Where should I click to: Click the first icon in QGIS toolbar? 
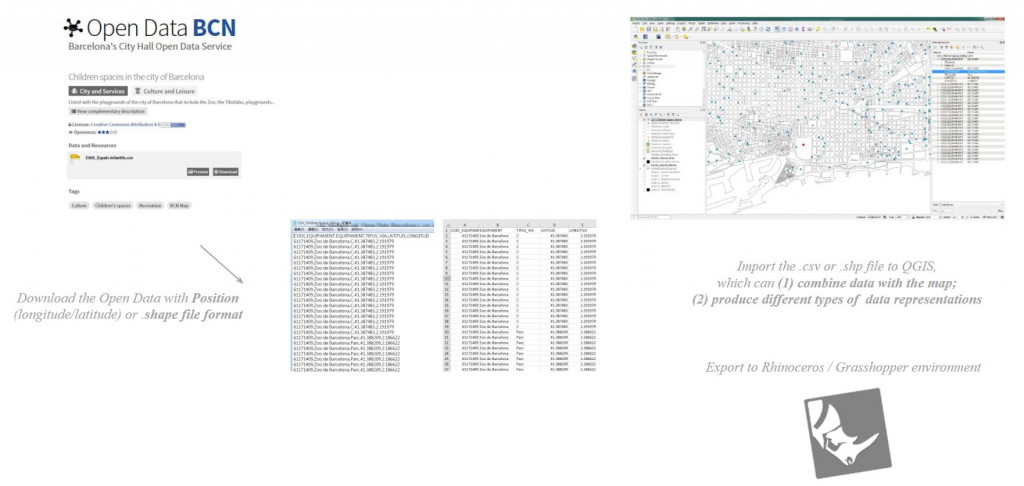tap(634, 29)
